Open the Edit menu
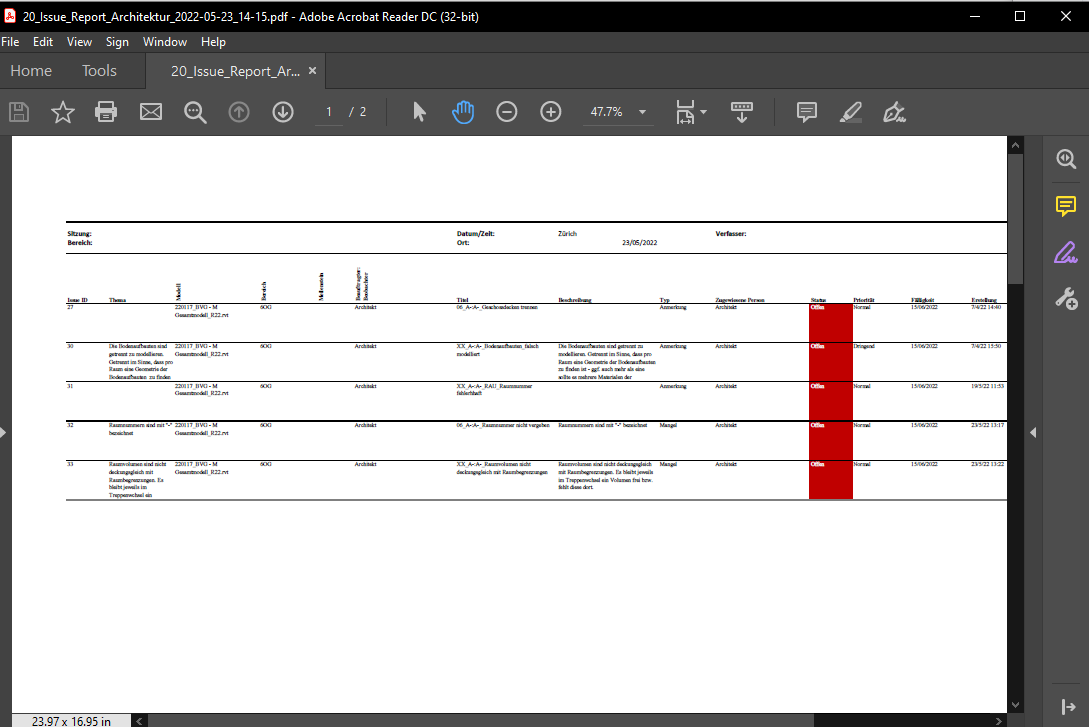The image size is (1089, 727). coord(43,42)
